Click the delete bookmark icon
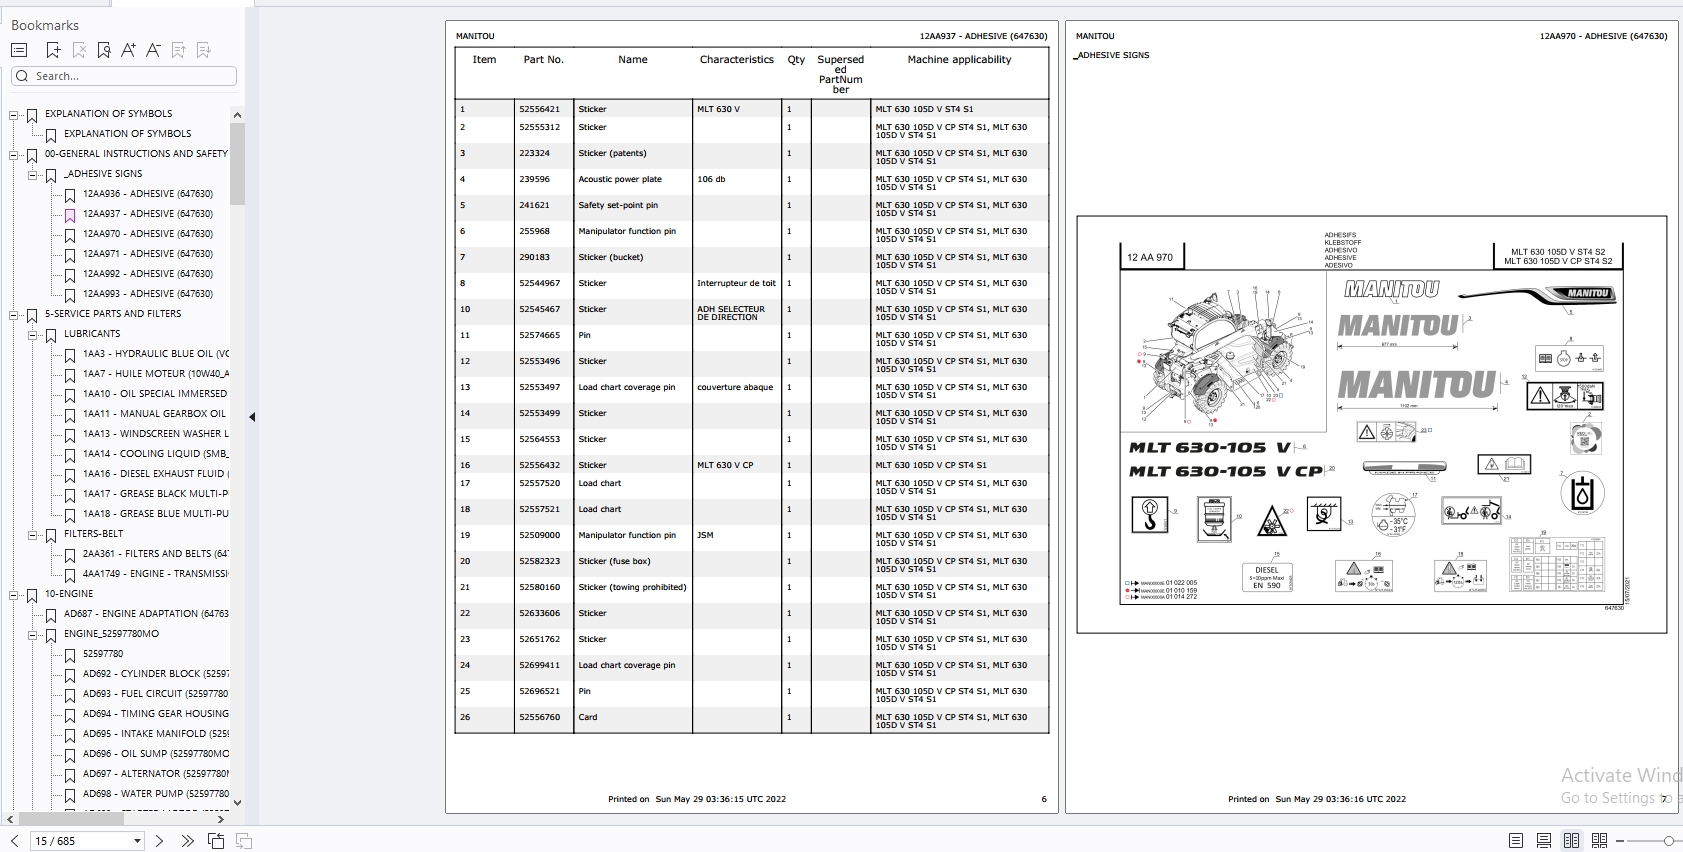The width and height of the screenshot is (1683, 852). [x=79, y=50]
